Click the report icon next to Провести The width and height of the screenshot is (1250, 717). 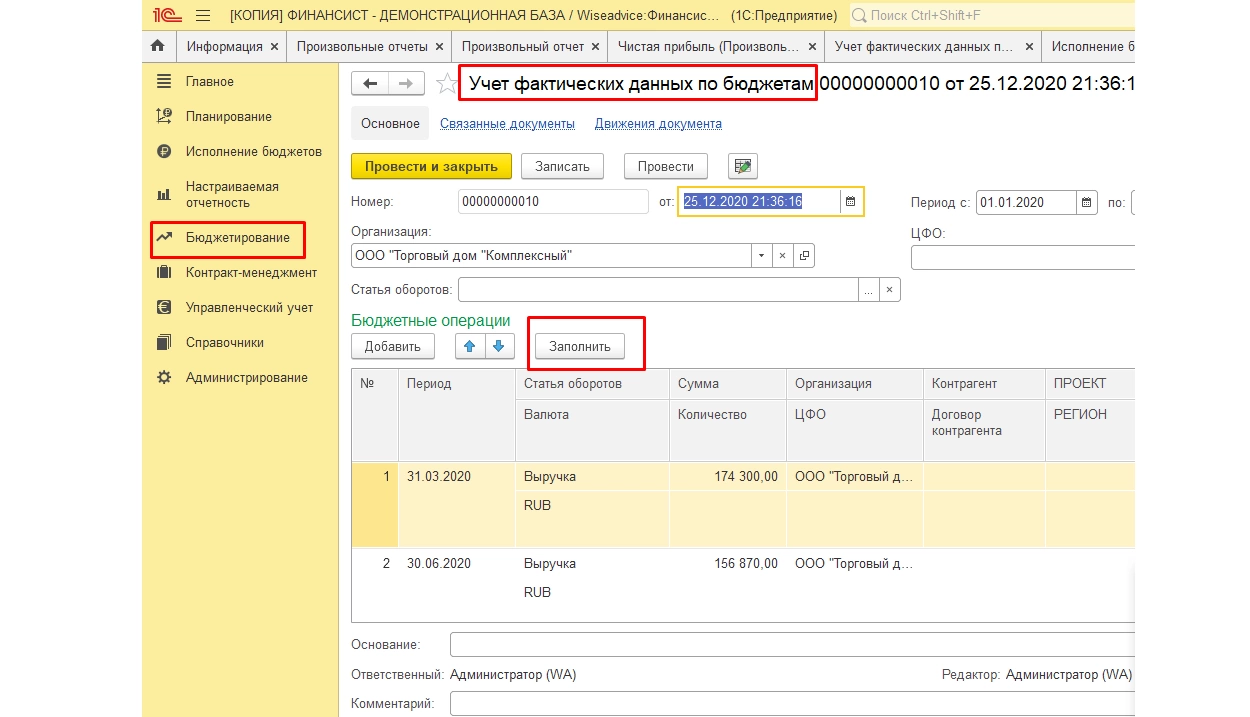point(743,166)
